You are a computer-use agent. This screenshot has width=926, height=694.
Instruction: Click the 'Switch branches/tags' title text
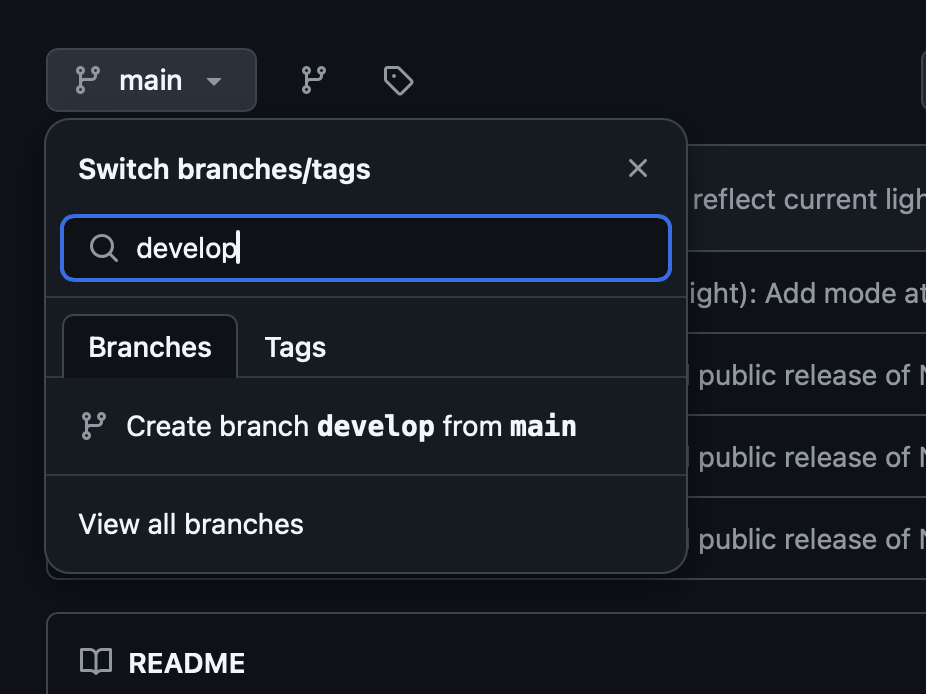point(224,169)
